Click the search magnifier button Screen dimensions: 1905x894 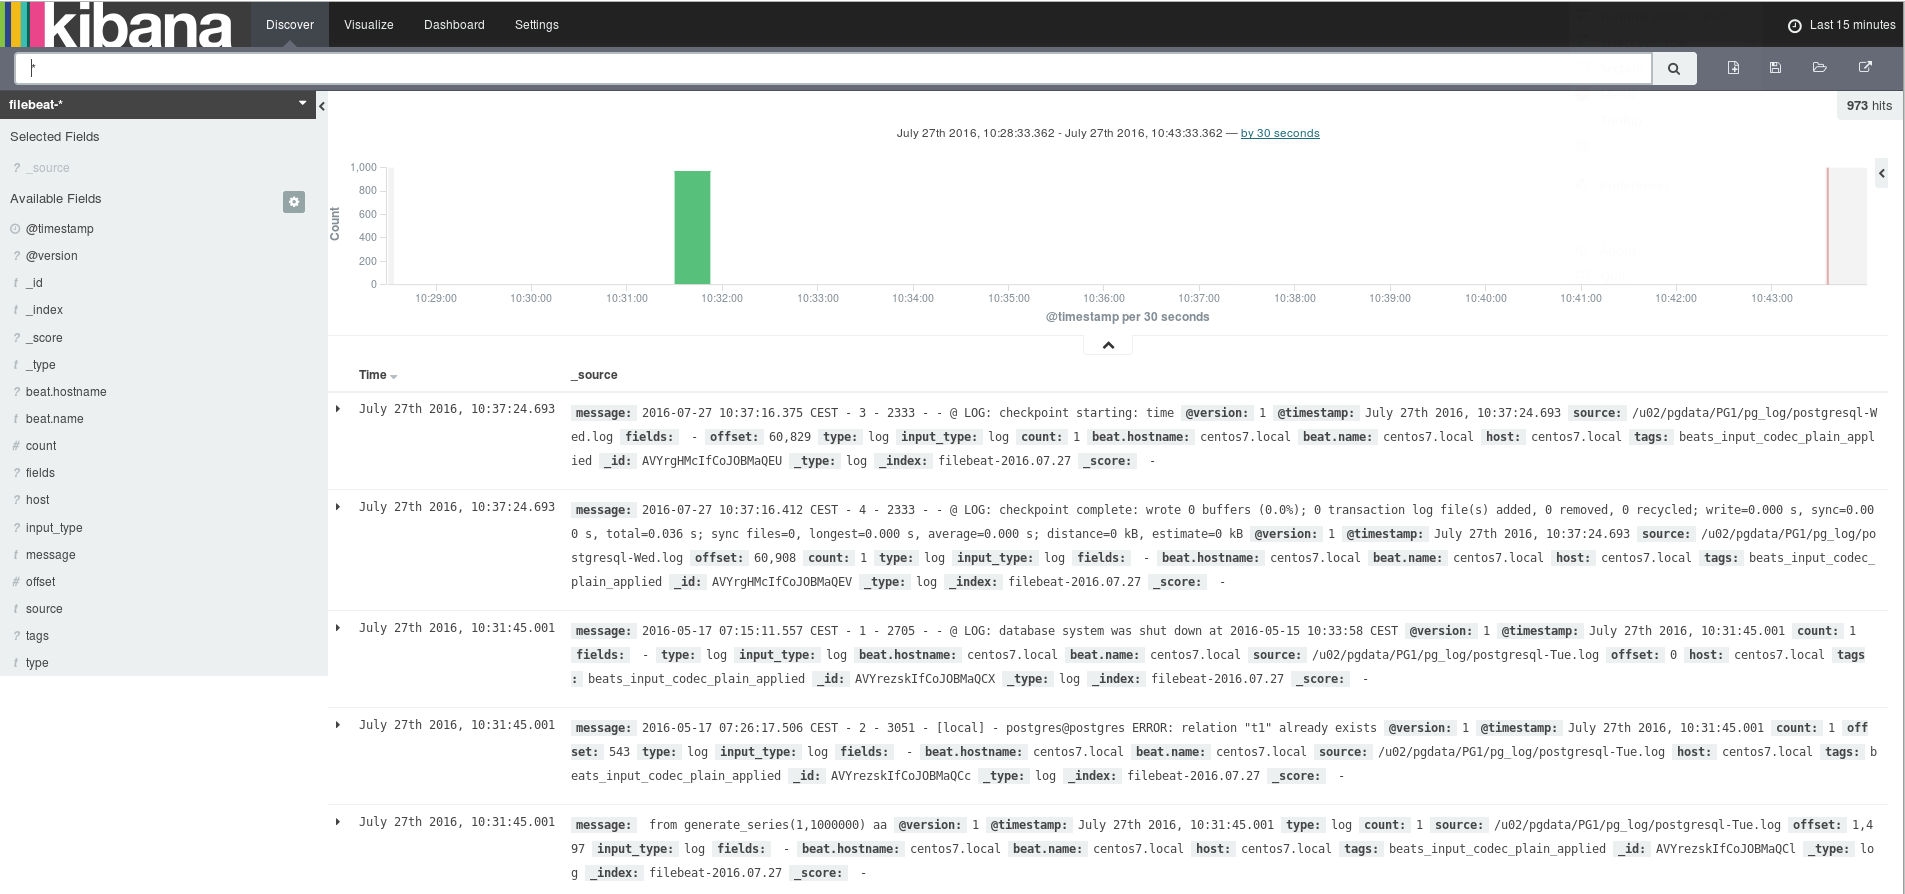(1674, 68)
